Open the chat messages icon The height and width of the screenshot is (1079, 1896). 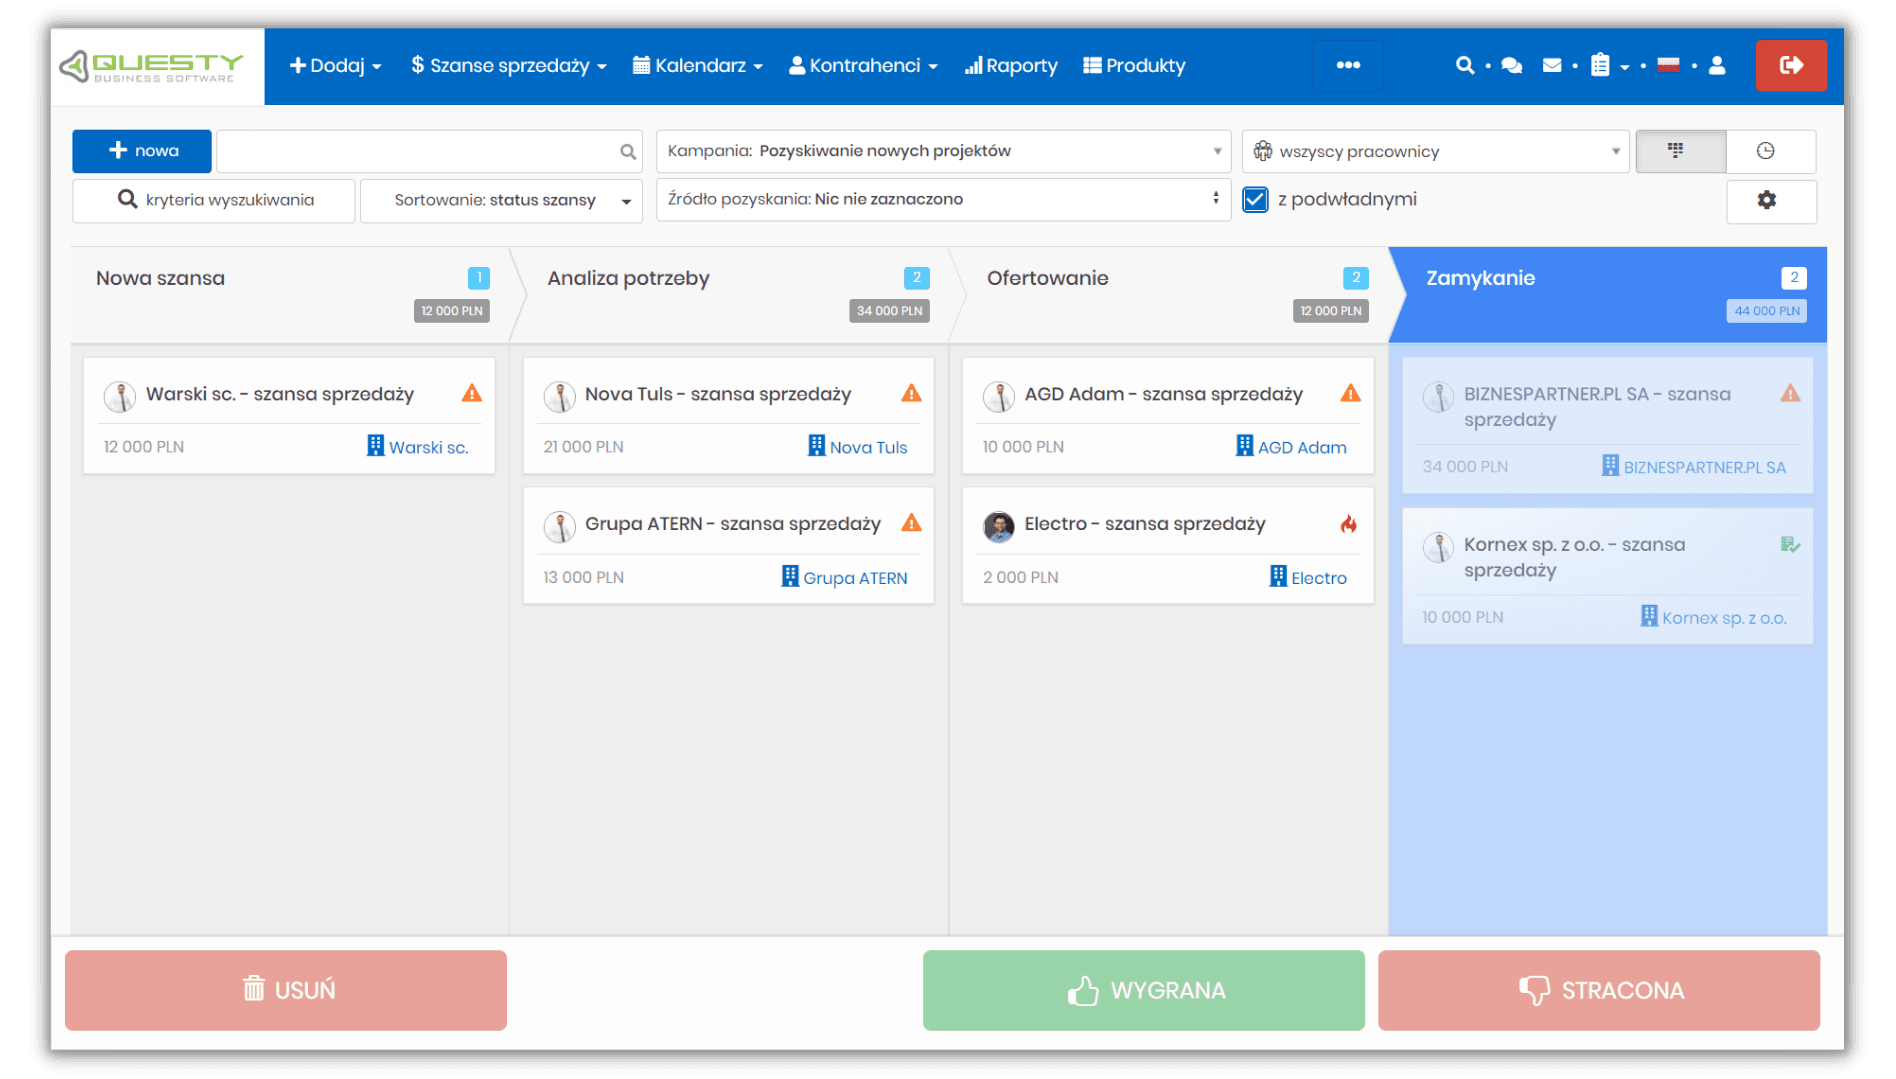coord(1512,65)
